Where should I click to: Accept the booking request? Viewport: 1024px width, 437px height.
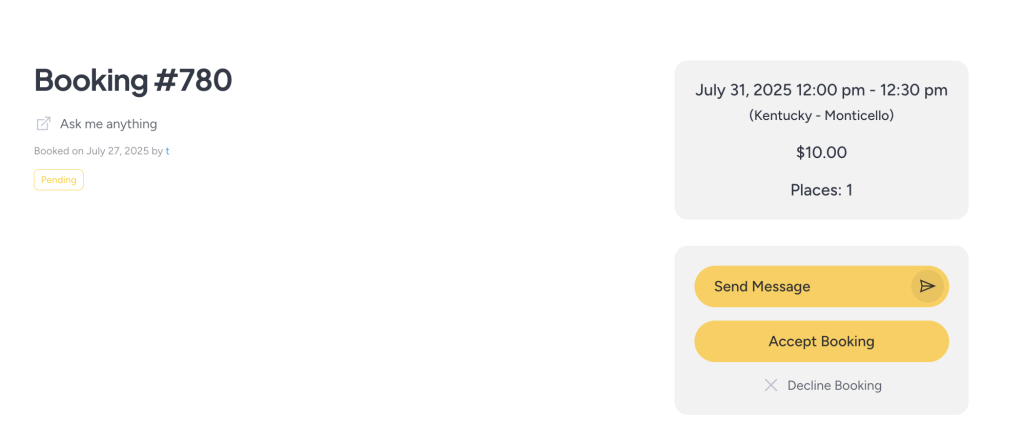click(822, 341)
